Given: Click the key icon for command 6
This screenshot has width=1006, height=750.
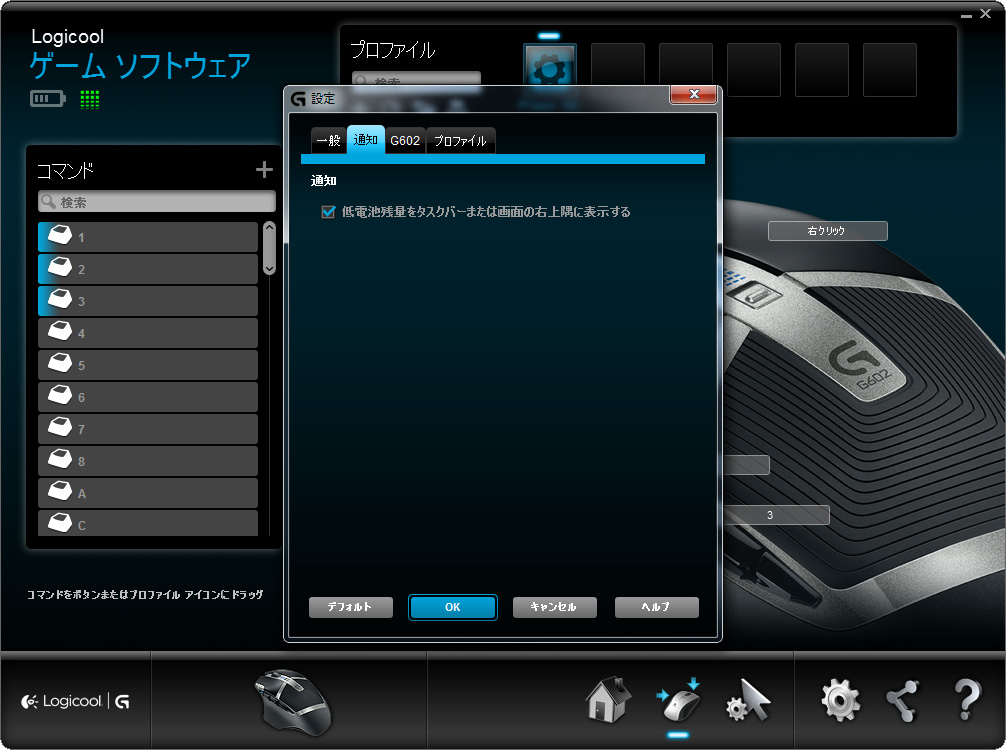Looking at the screenshot, I should point(60,396).
